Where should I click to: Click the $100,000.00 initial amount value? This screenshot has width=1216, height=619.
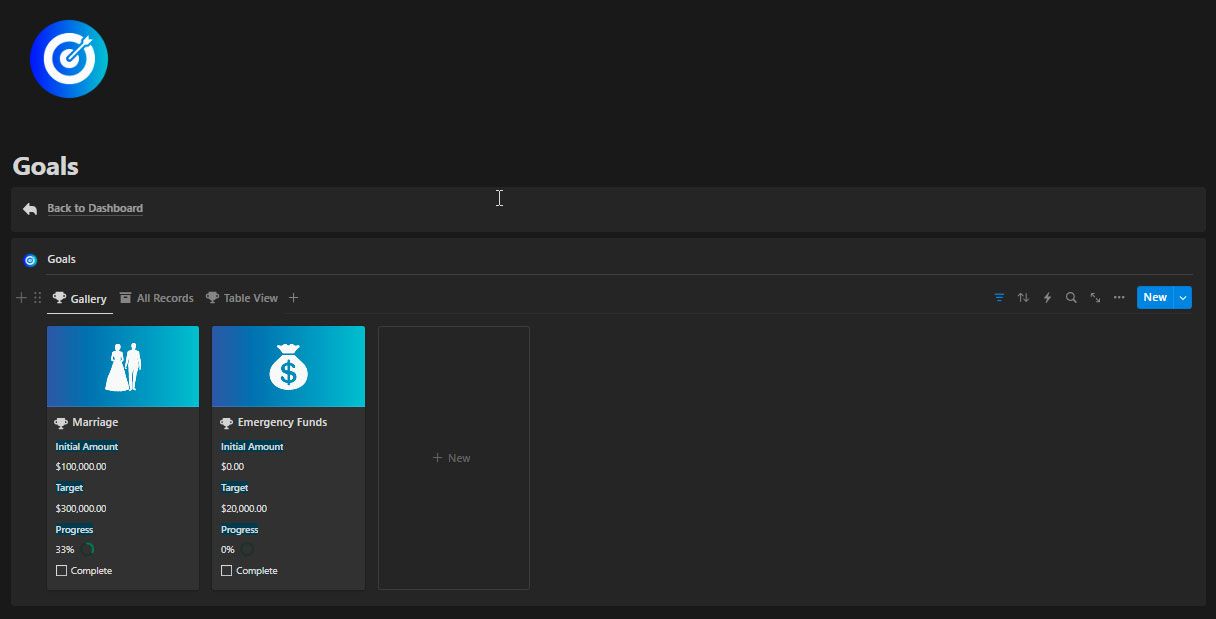tap(81, 467)
